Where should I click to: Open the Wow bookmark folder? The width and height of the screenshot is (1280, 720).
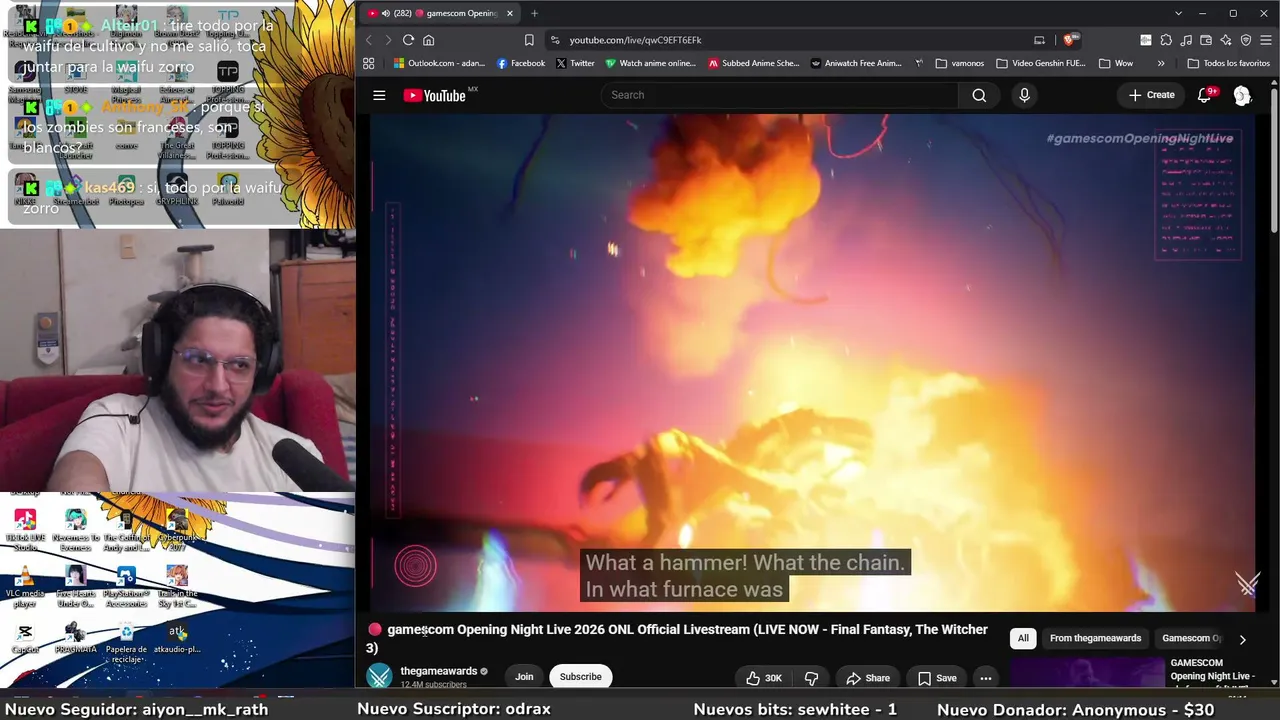pyautogui.click(x=1116, y=63)
